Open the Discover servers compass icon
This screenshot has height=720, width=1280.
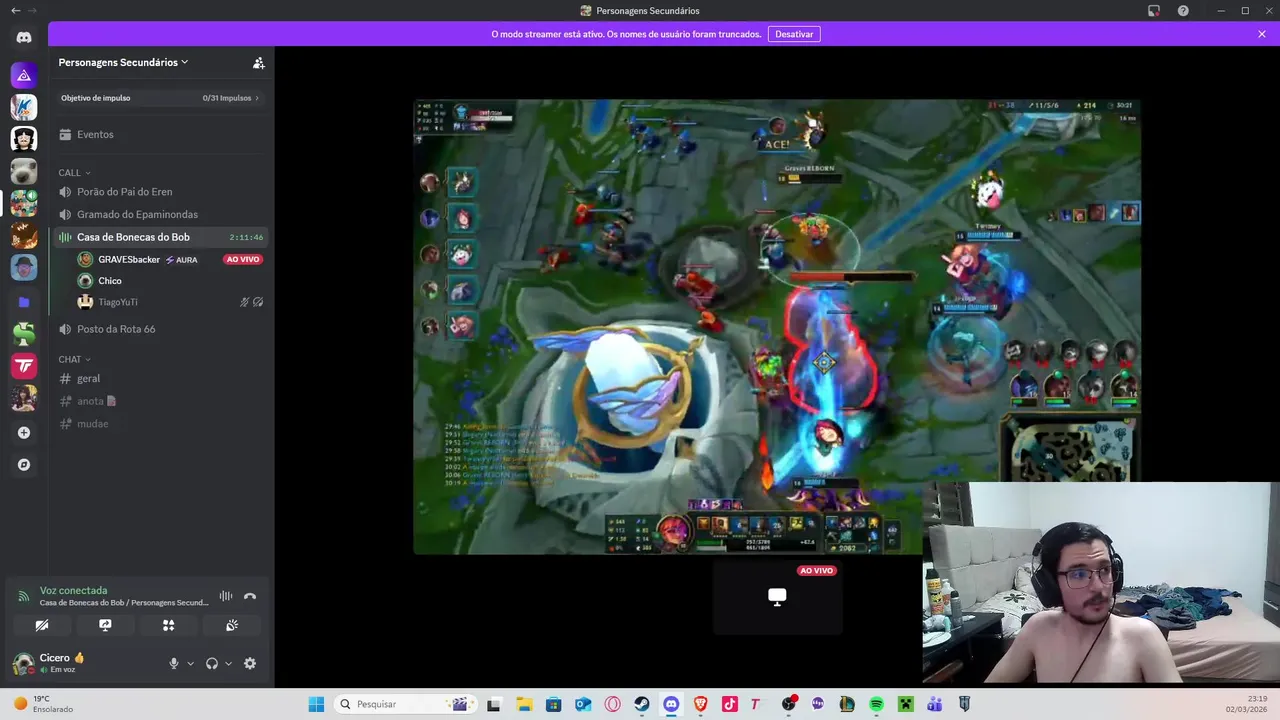click(x=24, y=465)
